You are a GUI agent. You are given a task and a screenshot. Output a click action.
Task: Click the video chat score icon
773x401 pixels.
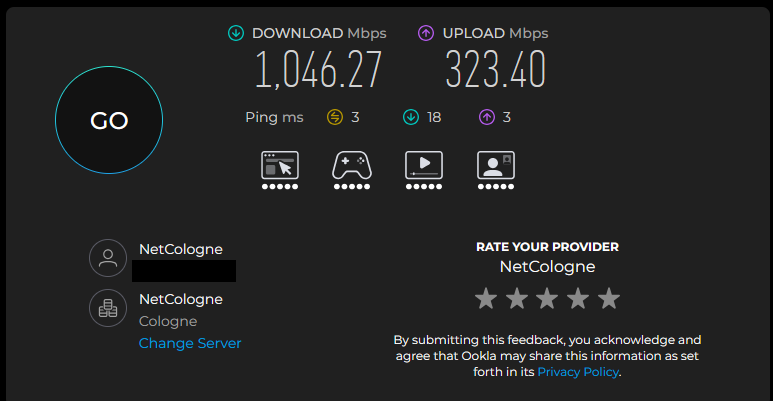click(x=496, y=170)
